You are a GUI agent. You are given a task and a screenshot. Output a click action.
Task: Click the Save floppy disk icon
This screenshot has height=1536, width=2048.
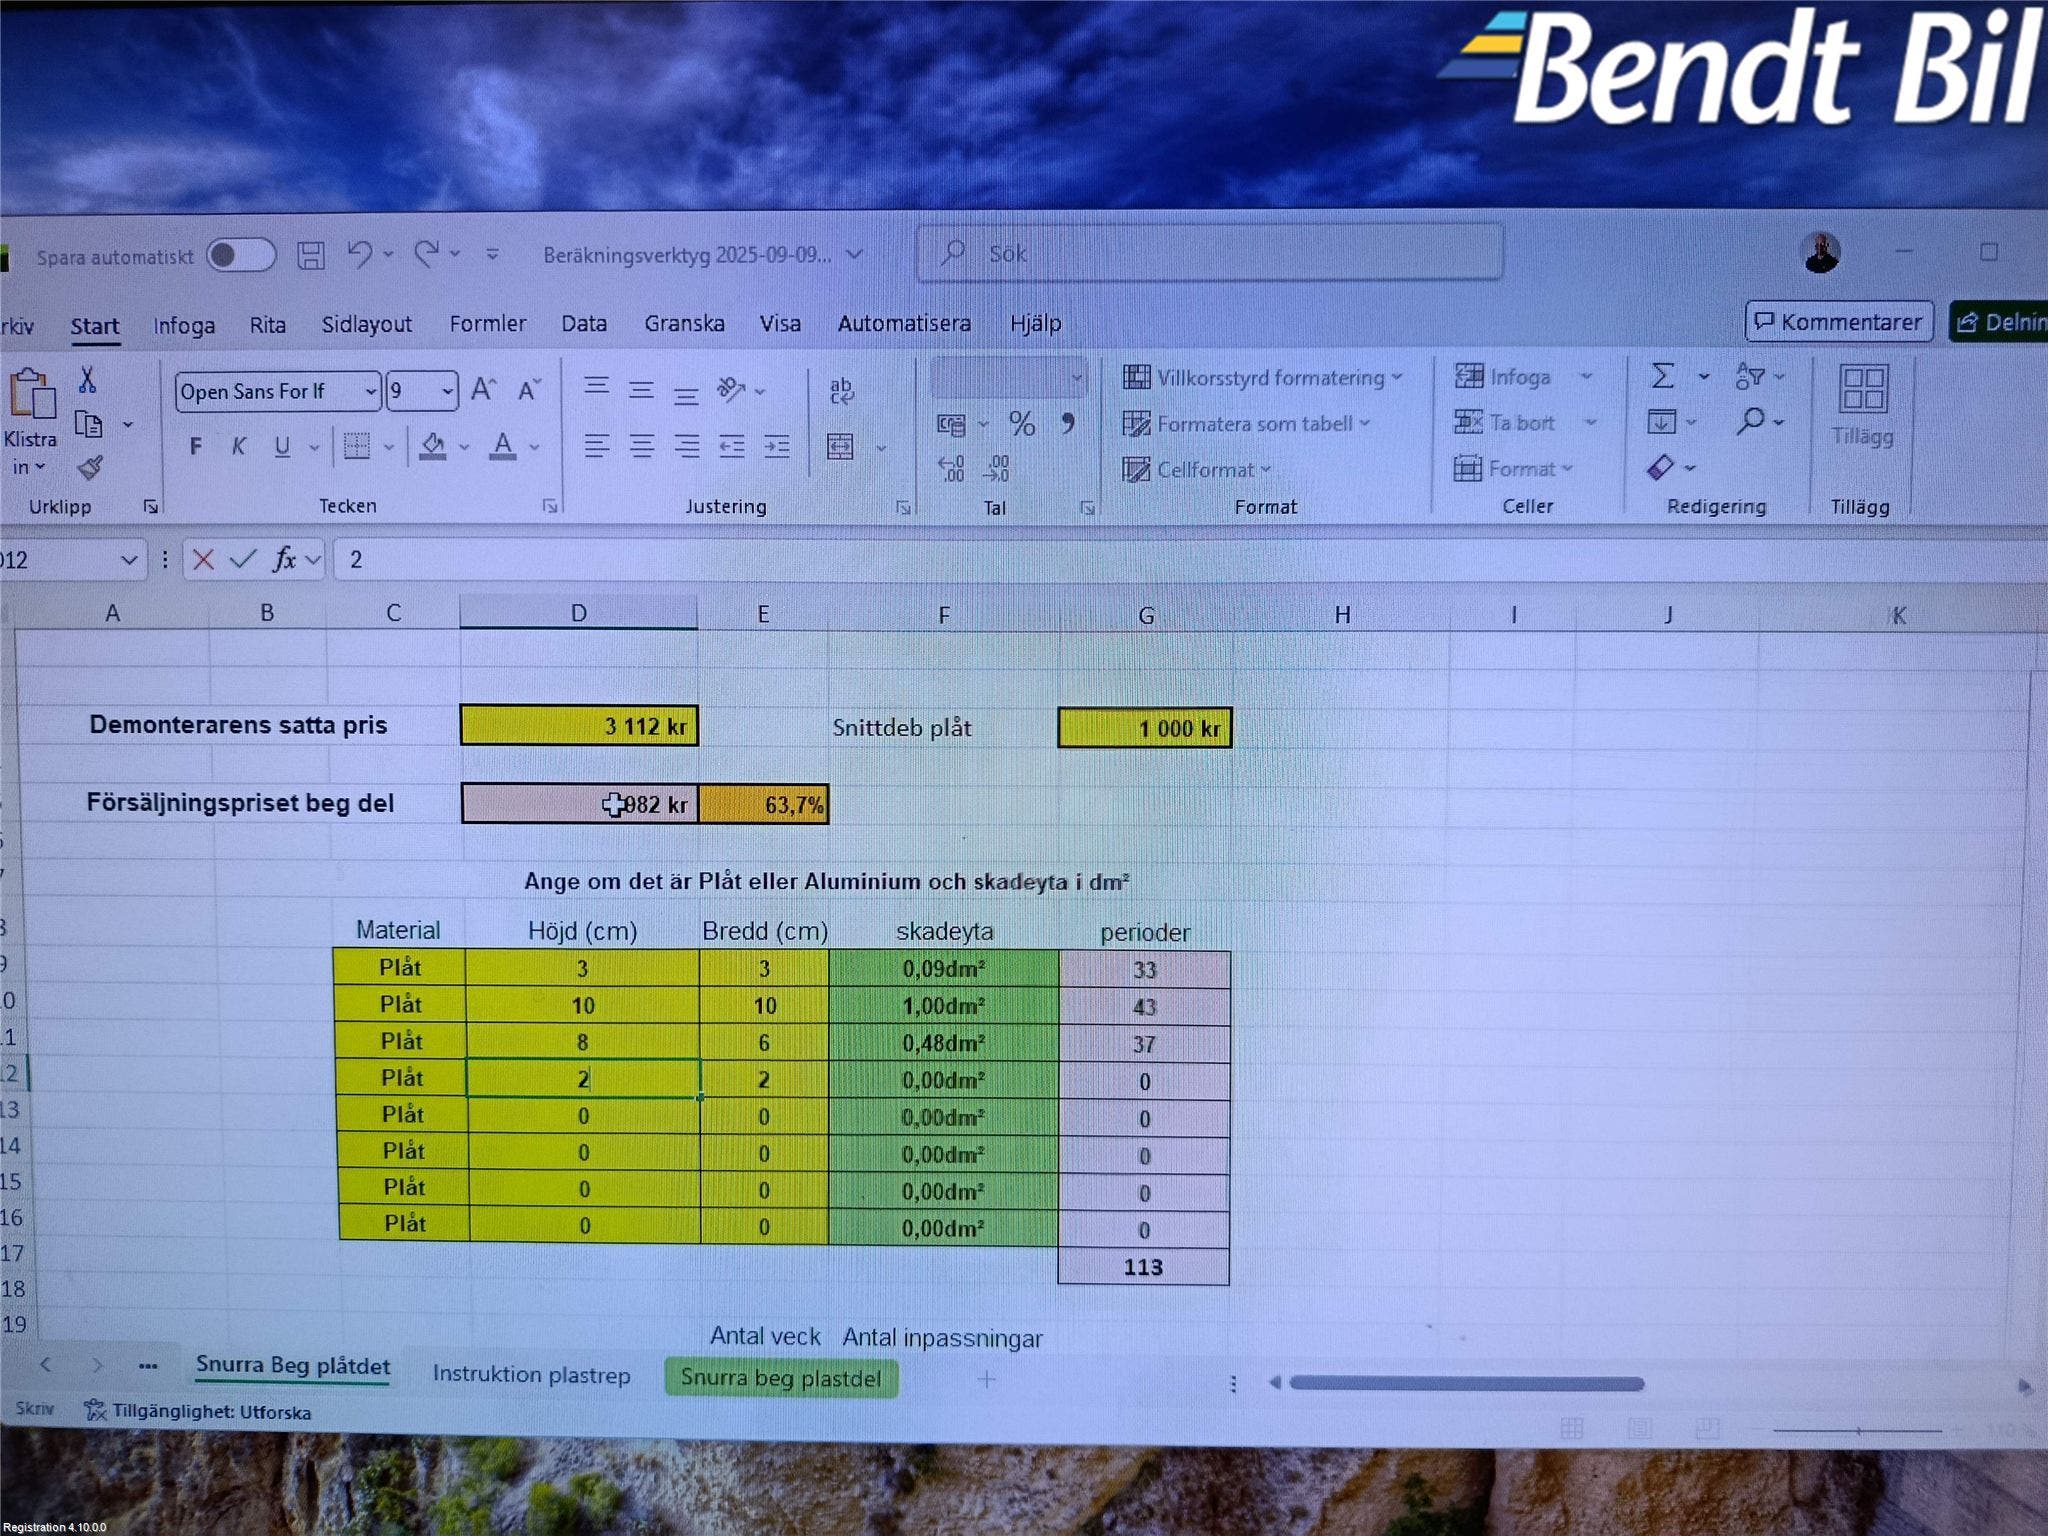pos(311,256)
